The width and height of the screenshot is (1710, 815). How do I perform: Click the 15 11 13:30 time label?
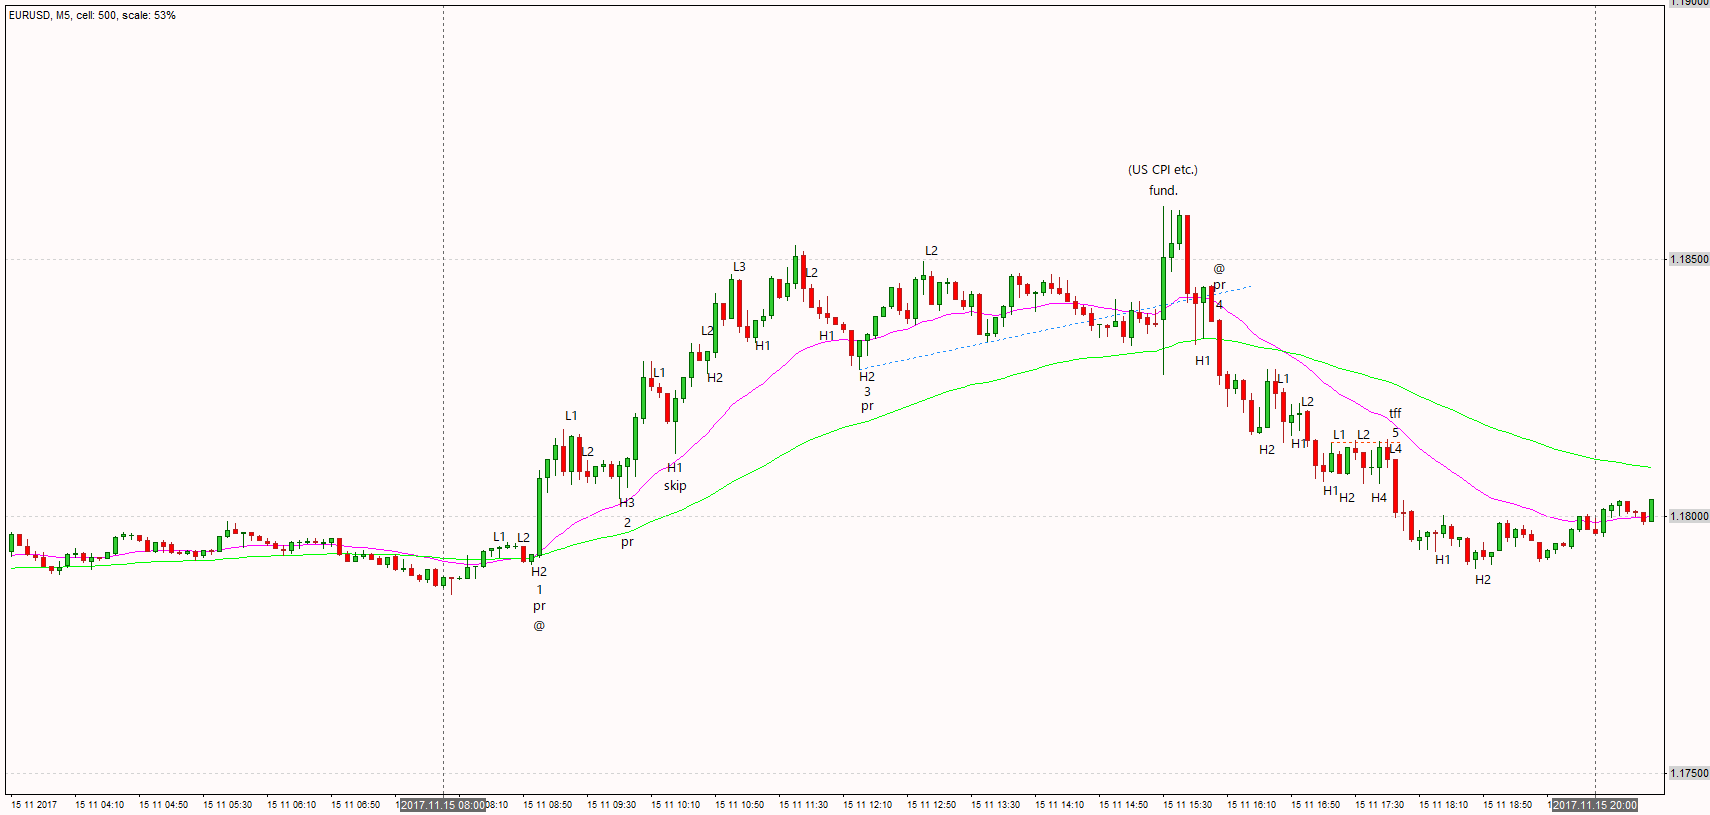coord(995,805)
